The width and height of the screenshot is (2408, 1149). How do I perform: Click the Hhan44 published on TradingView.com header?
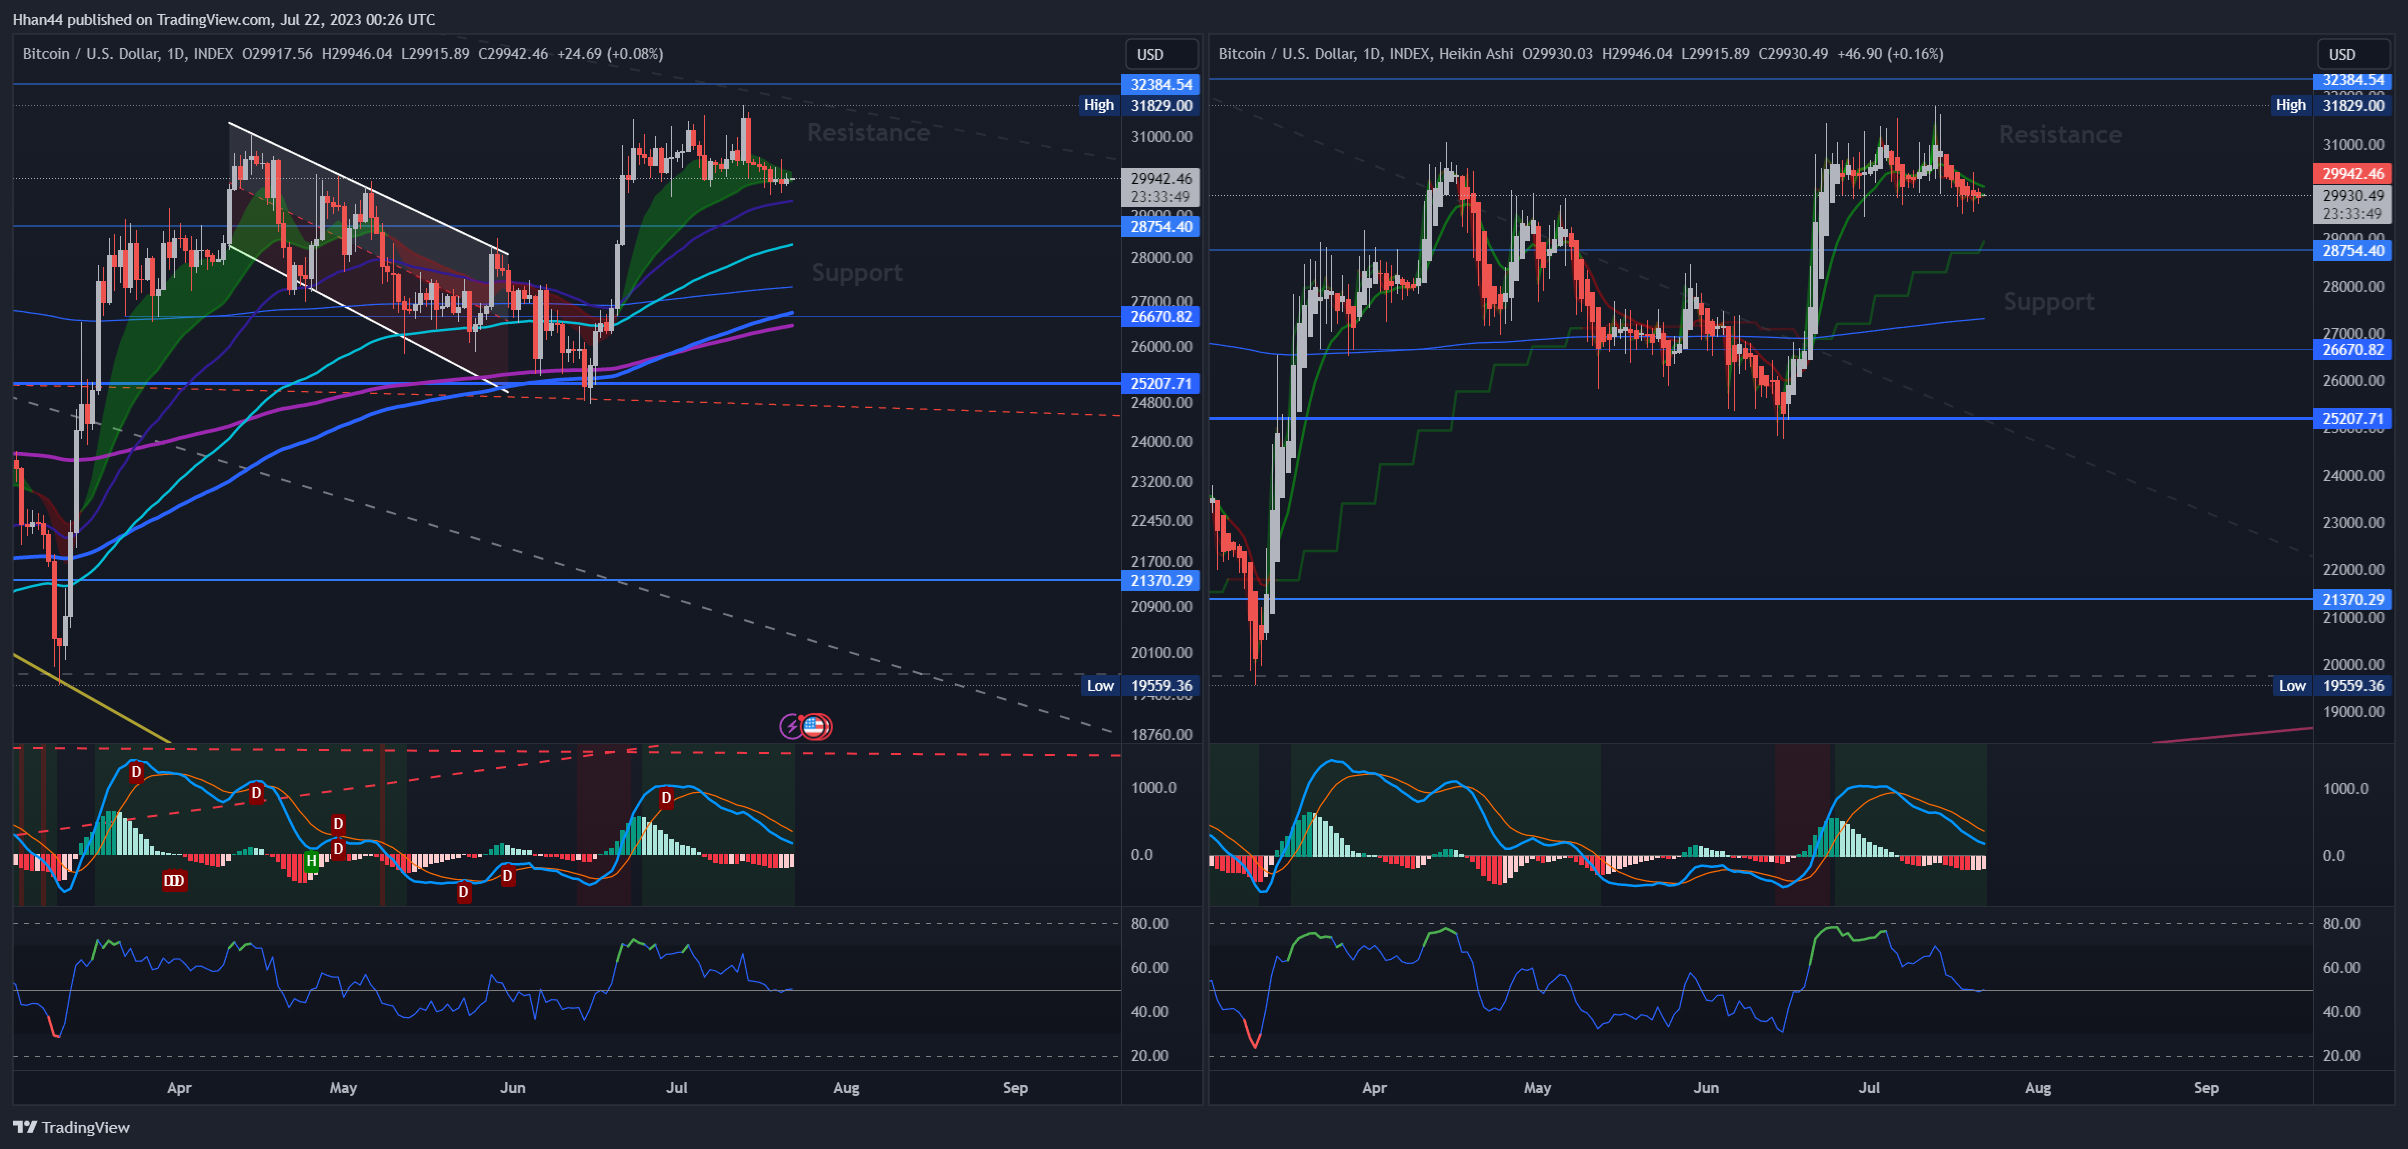click(x=224, y=20)
